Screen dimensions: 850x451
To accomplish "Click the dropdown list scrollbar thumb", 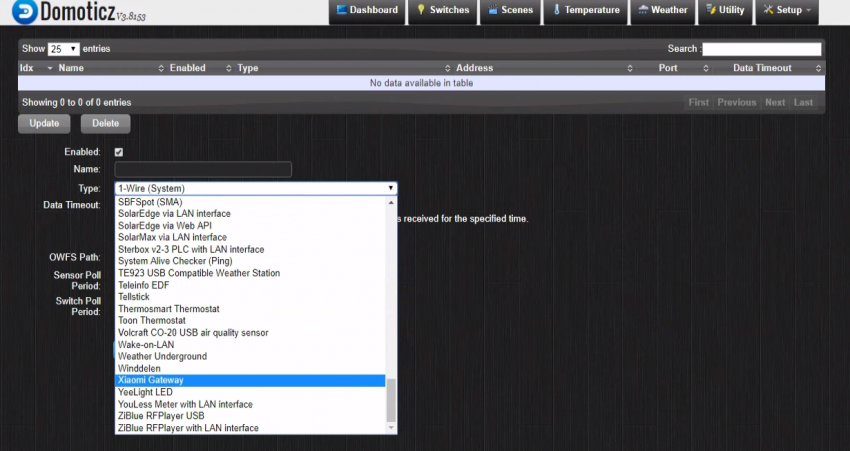I will [391, 400].
